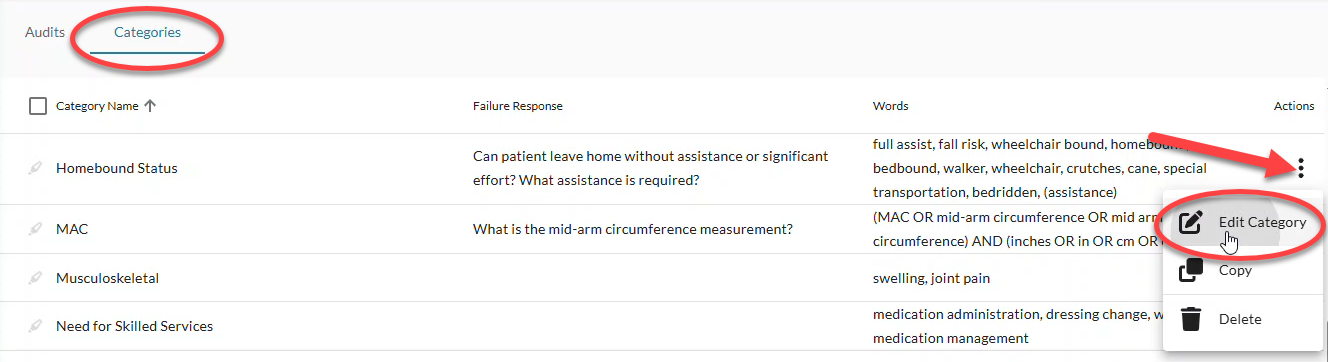The width and height of the screenshot is (1328, 362).
Task: Choose Edit Category from the actions menu
Action: [x=1262, y=222]
